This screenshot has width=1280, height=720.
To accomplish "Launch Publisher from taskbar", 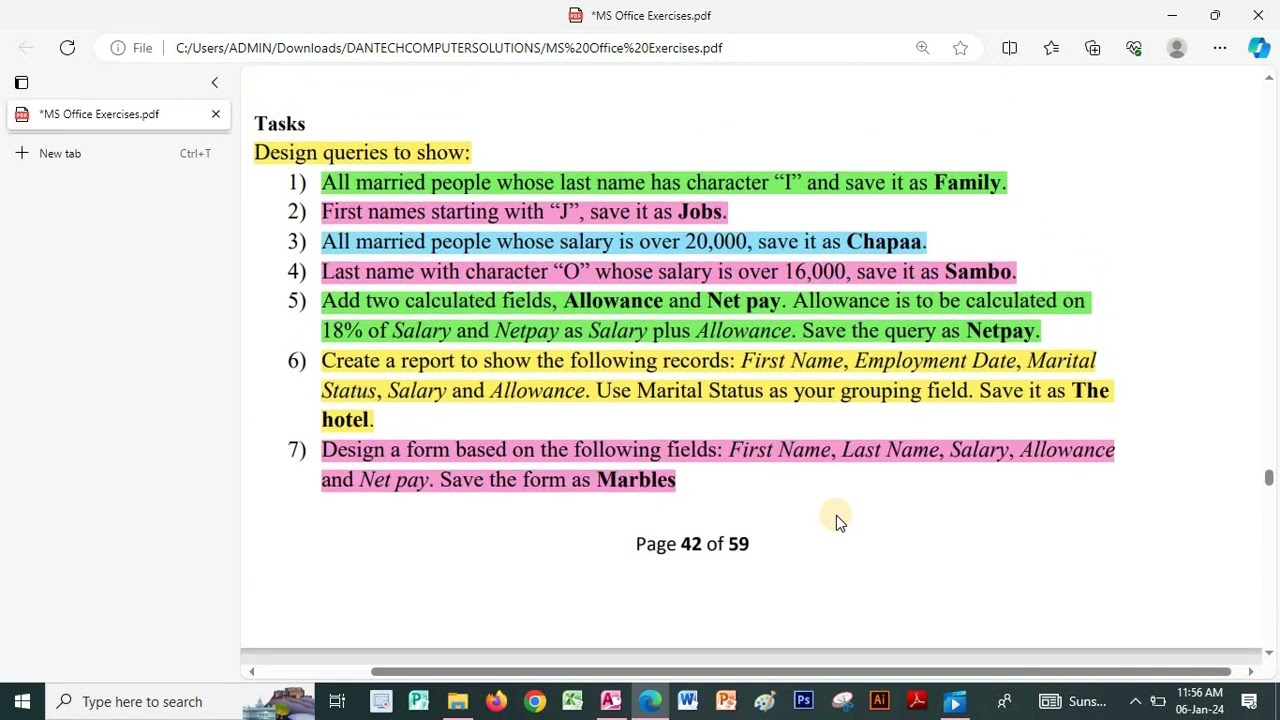I will [419, 702].
